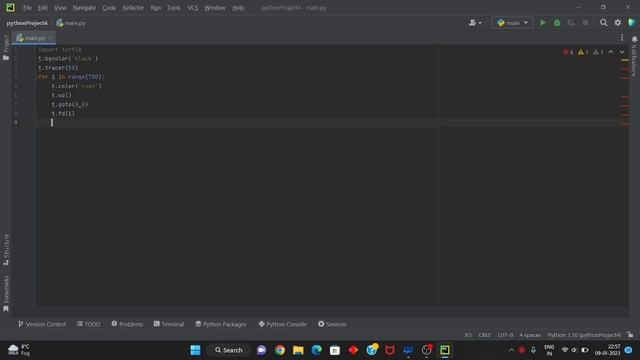The width and height of the screenshot is (640, 360).
Task: Open the File menu
Action: click(27, 8)
